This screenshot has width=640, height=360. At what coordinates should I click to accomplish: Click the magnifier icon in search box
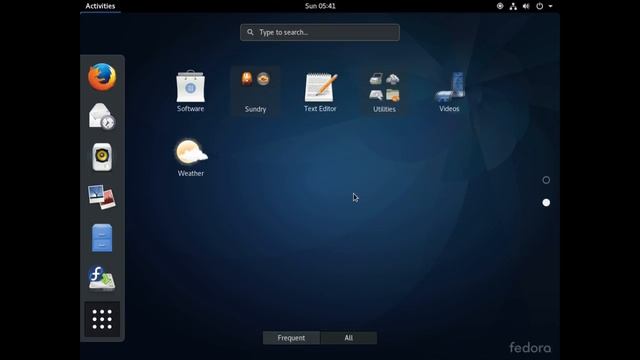[x=250, y=32]
